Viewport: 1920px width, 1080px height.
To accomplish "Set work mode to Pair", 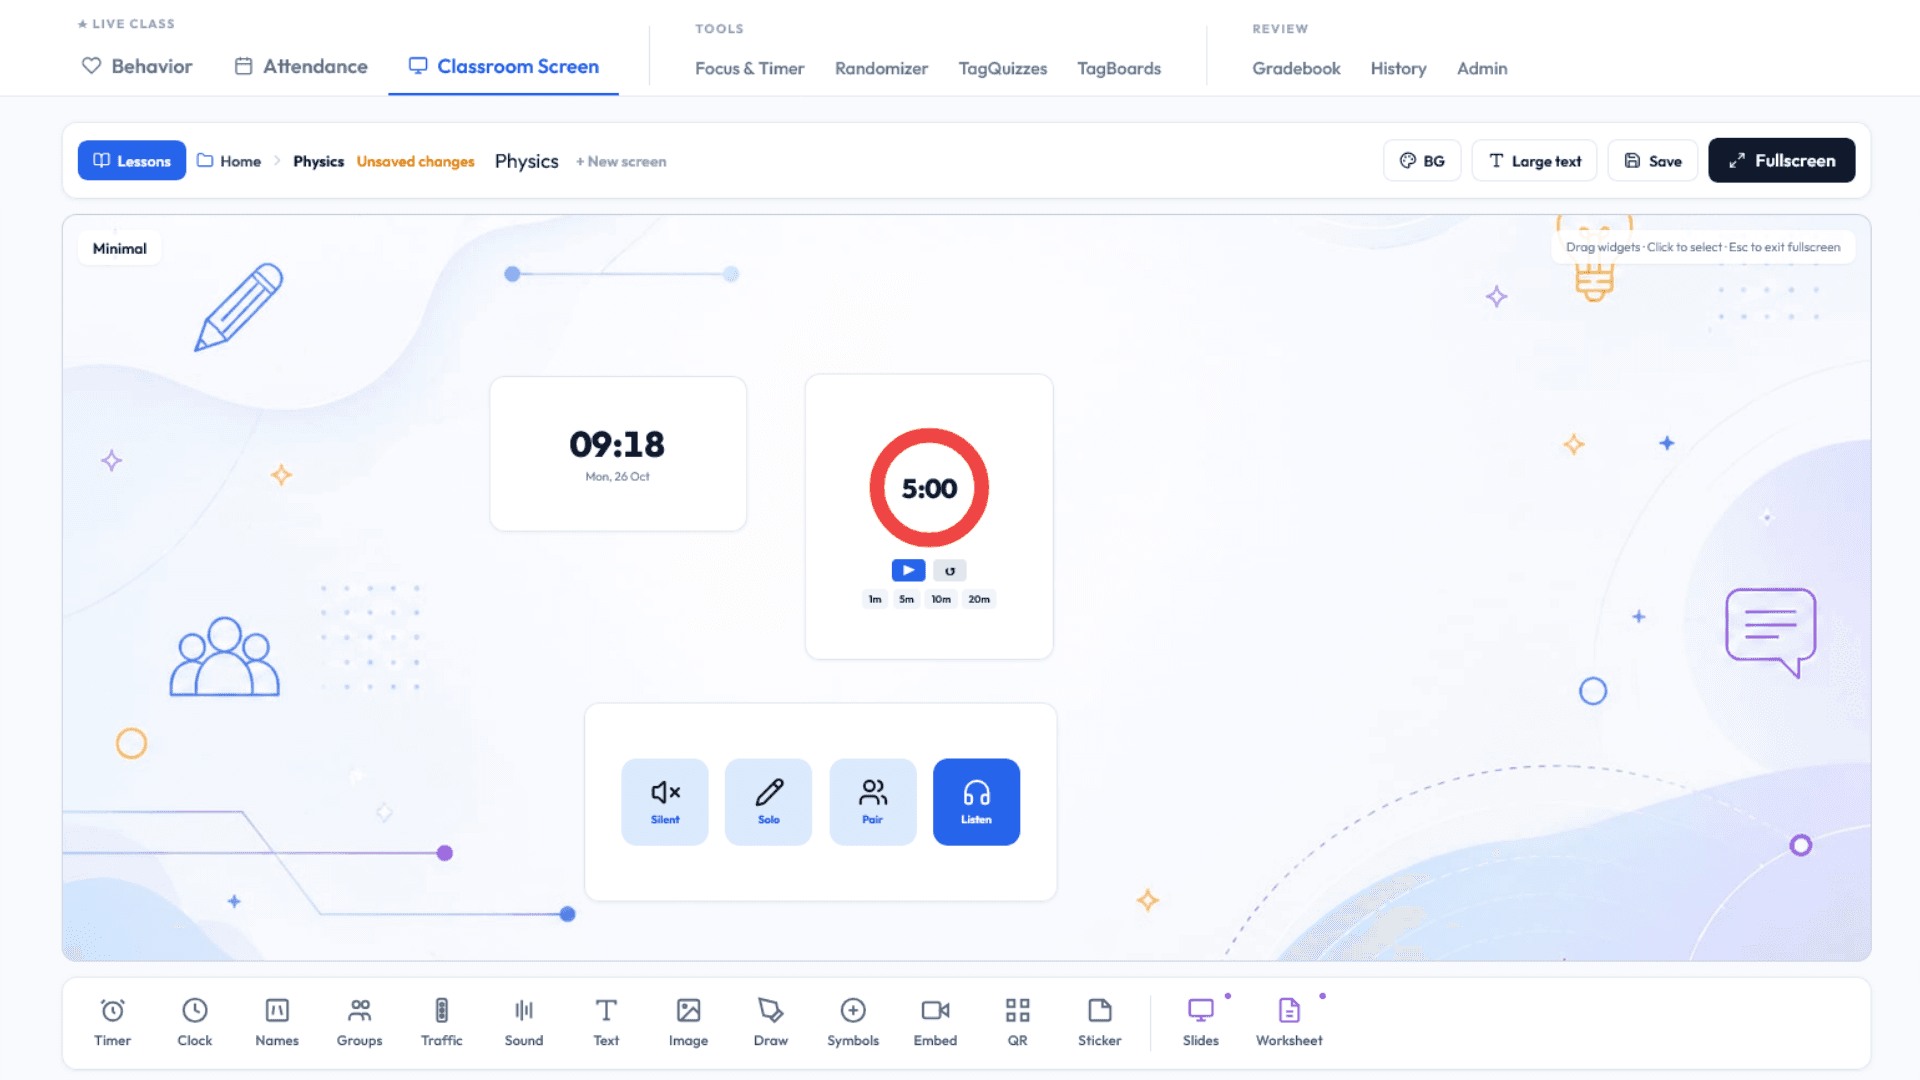I will [x=873, y=802].
